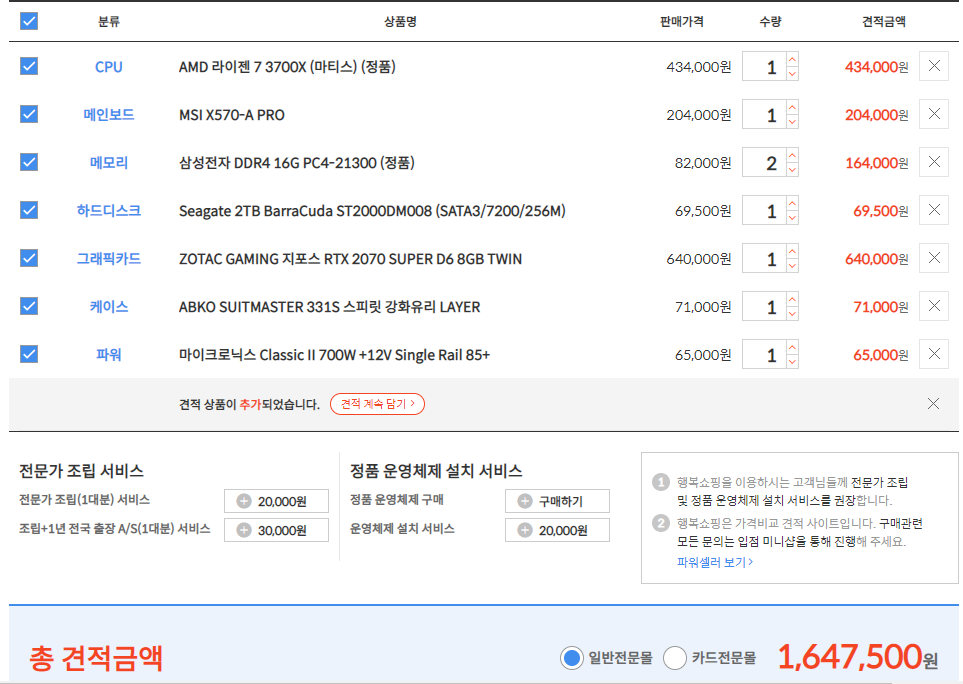Decrease 파워 quantity with down arrow

[x=792, y=361]
